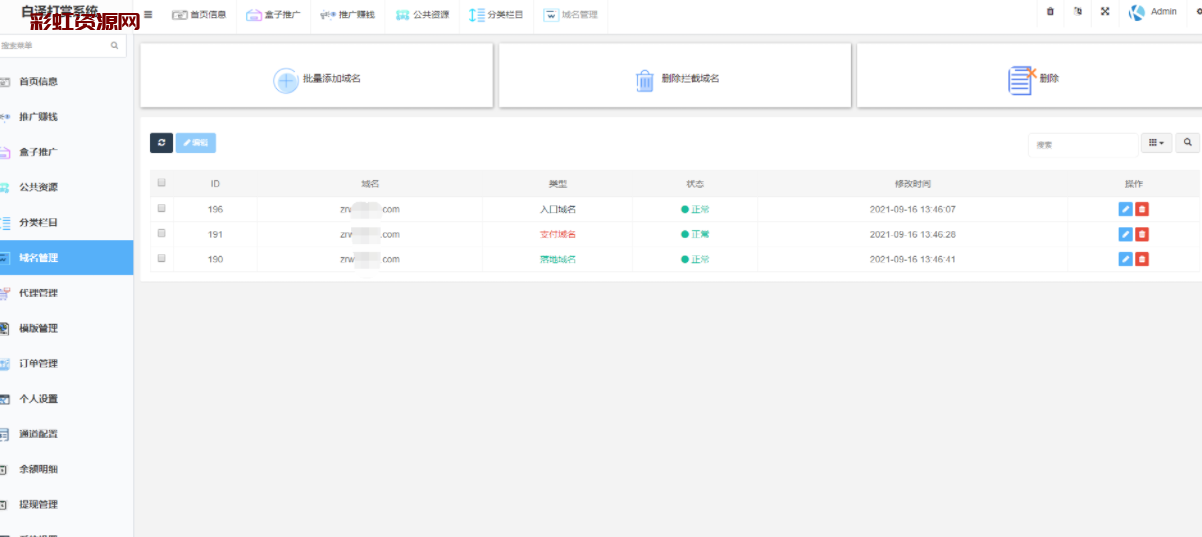Check the checkbox for row ID 190
The width and height of the screenshot is (1202, 537).
(161, 258)
